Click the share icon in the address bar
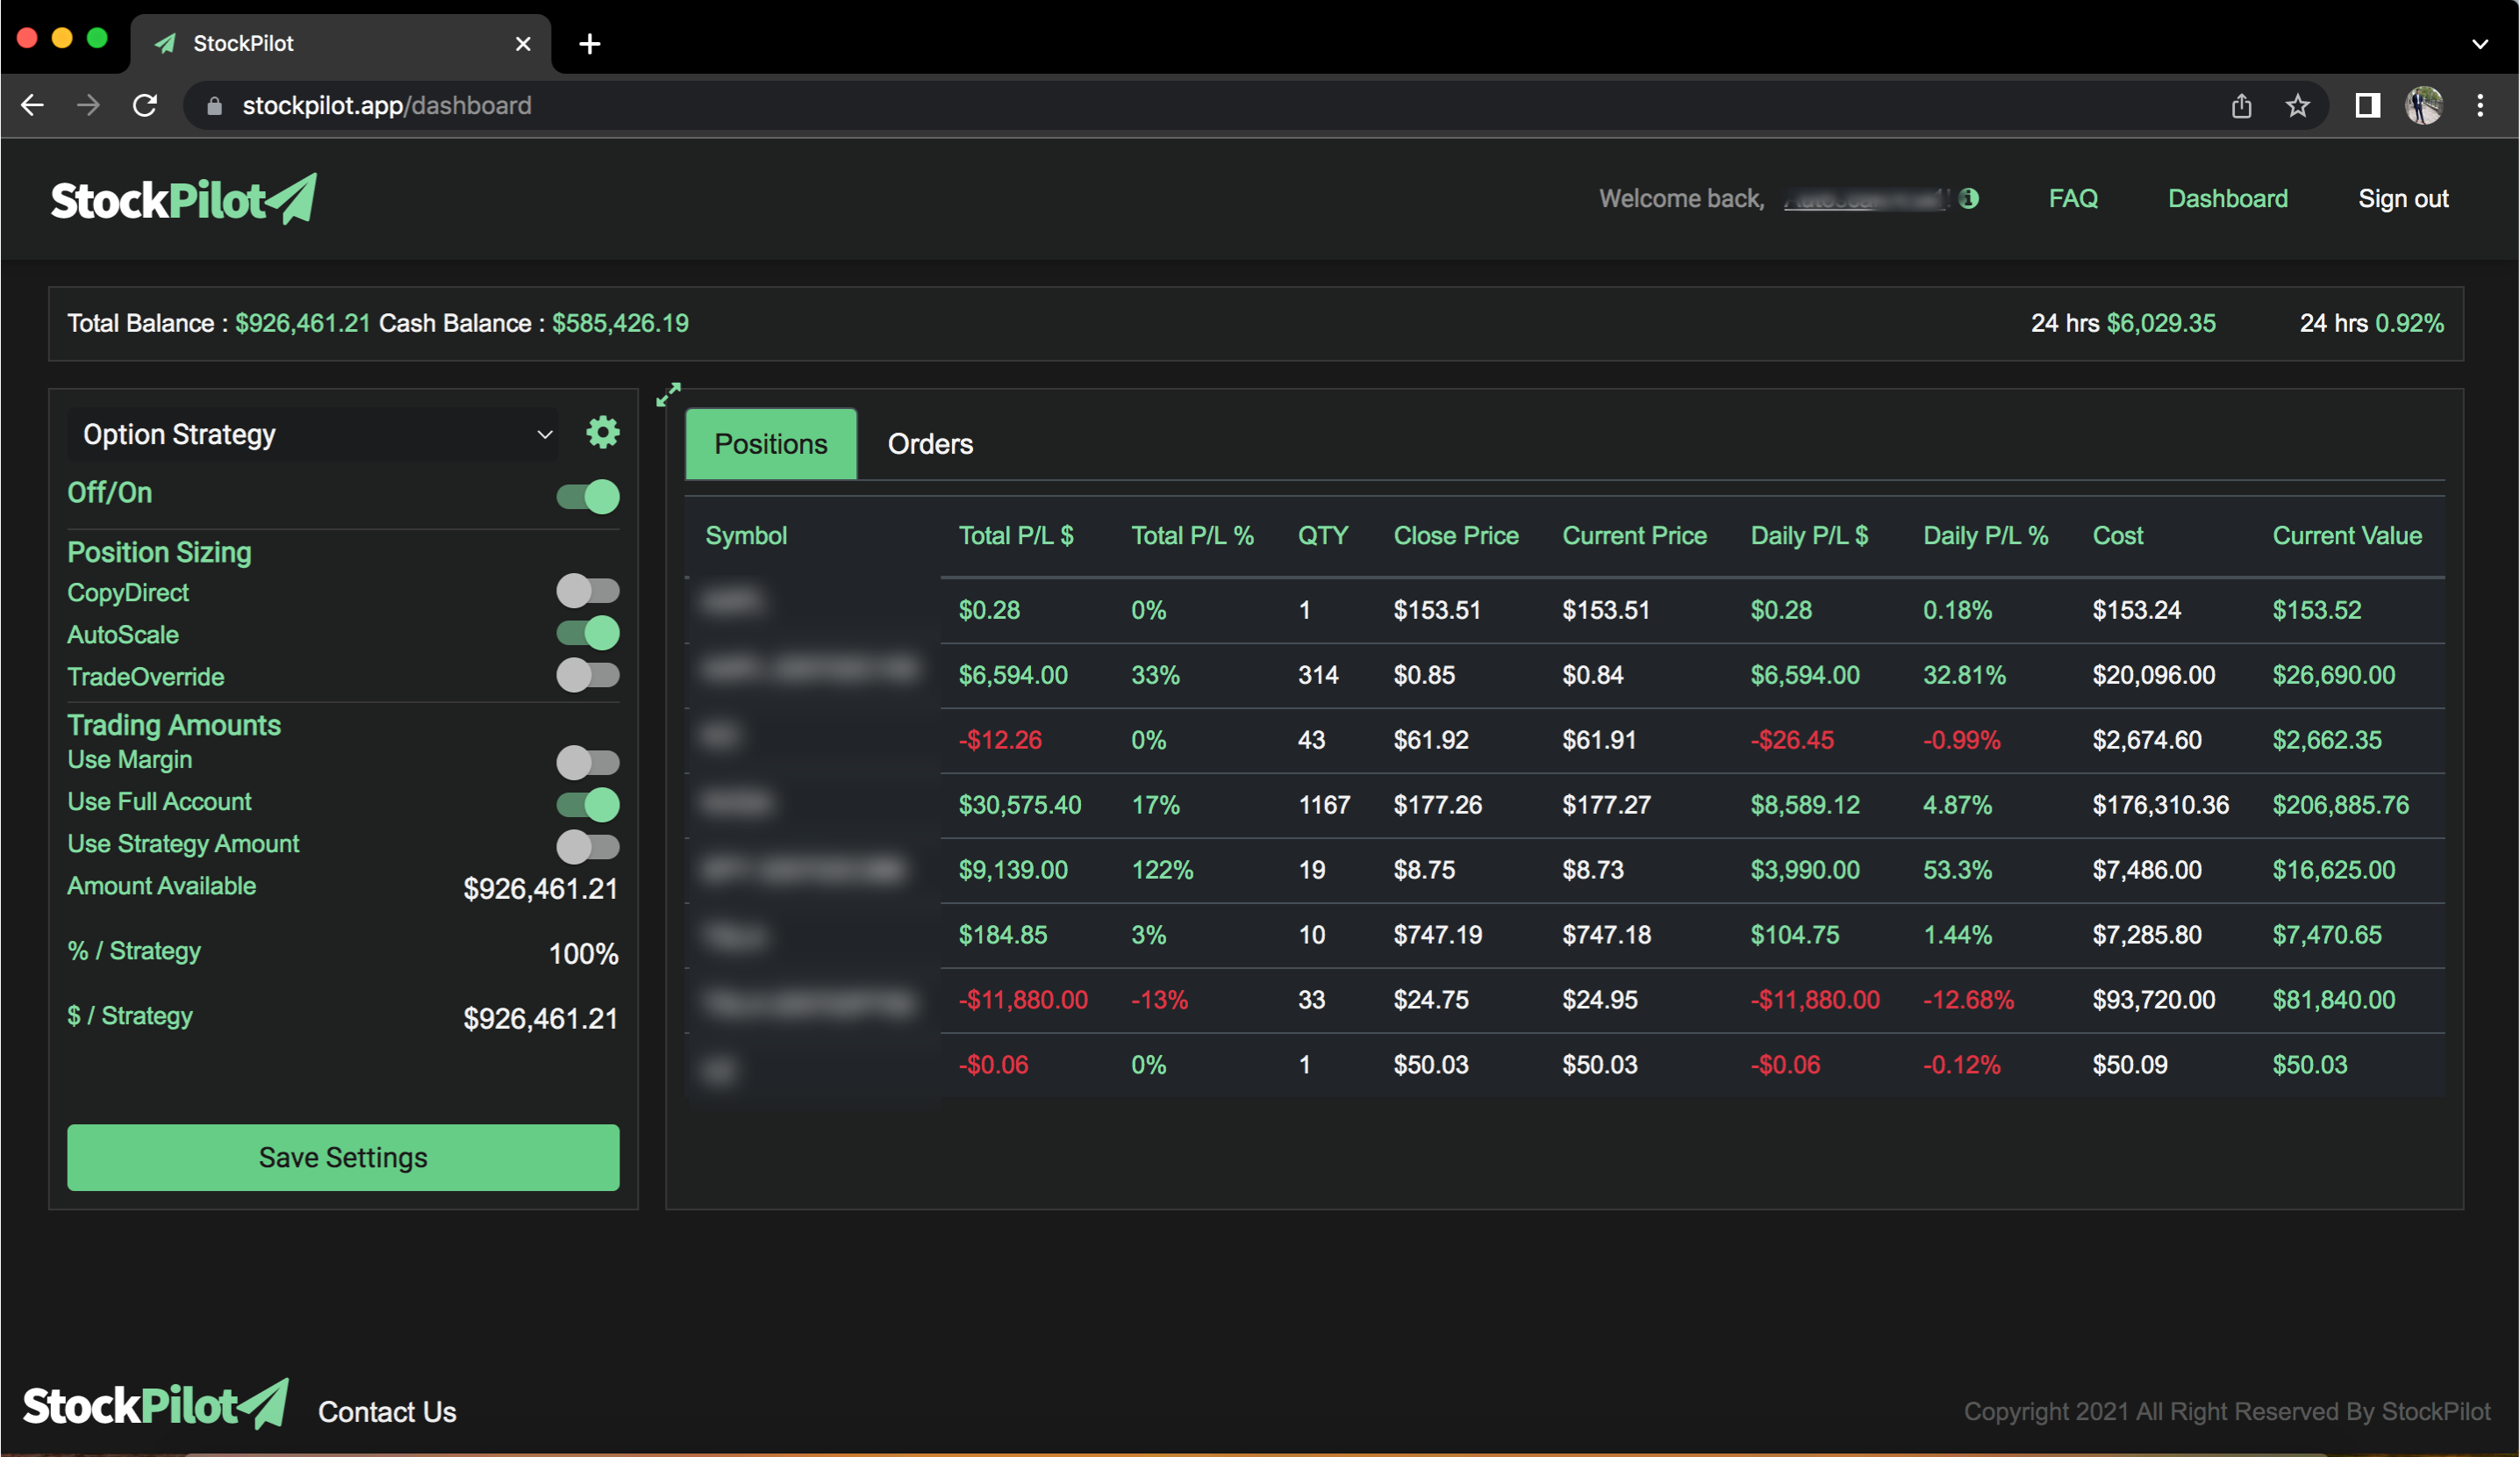This screenshot has width=2520, height=1457. click(x=2241, y=105)
